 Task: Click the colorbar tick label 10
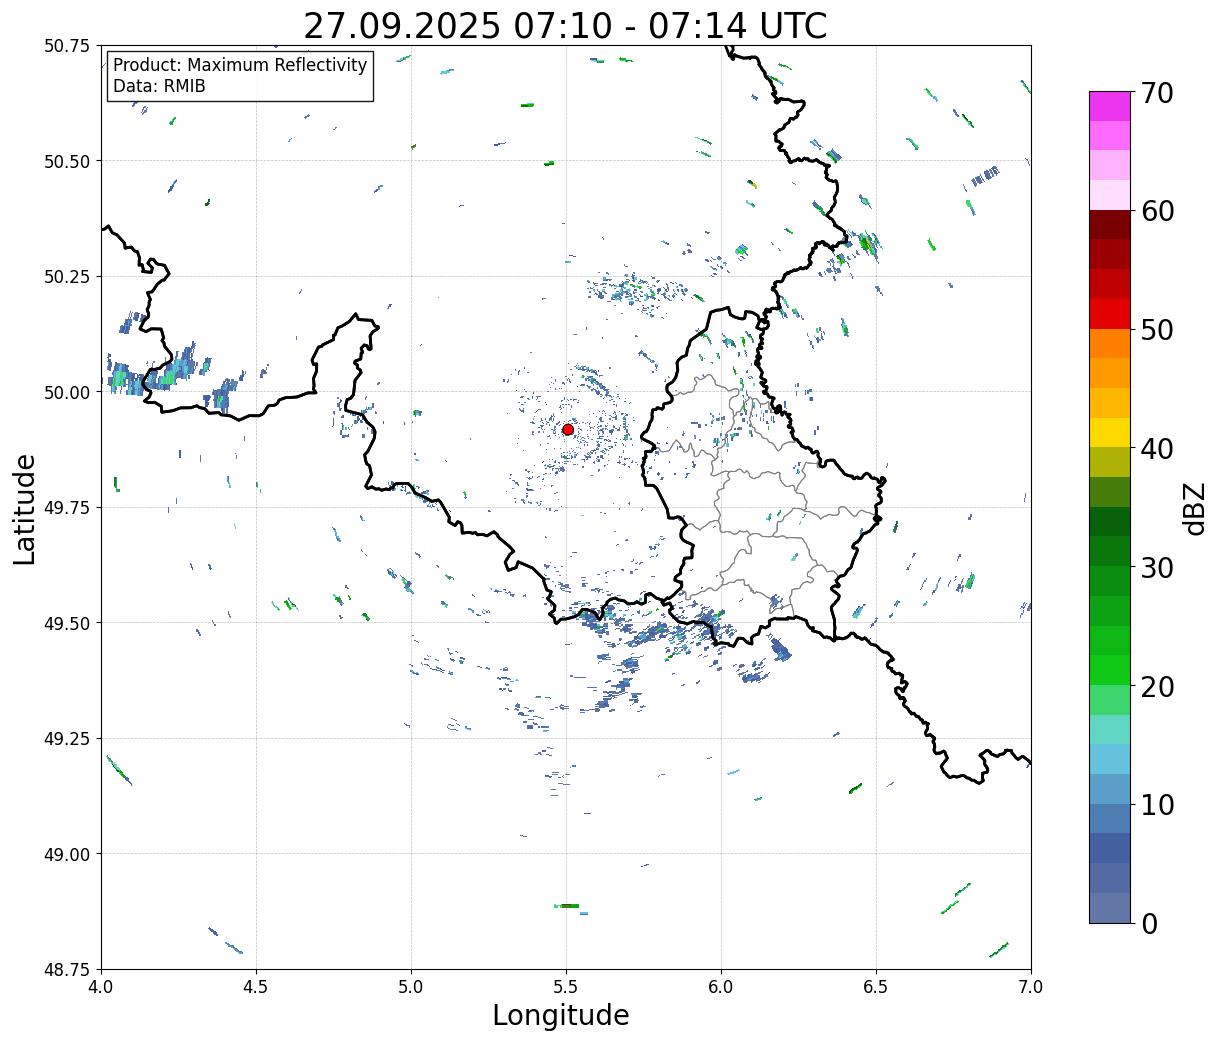tap(1156, 804)
